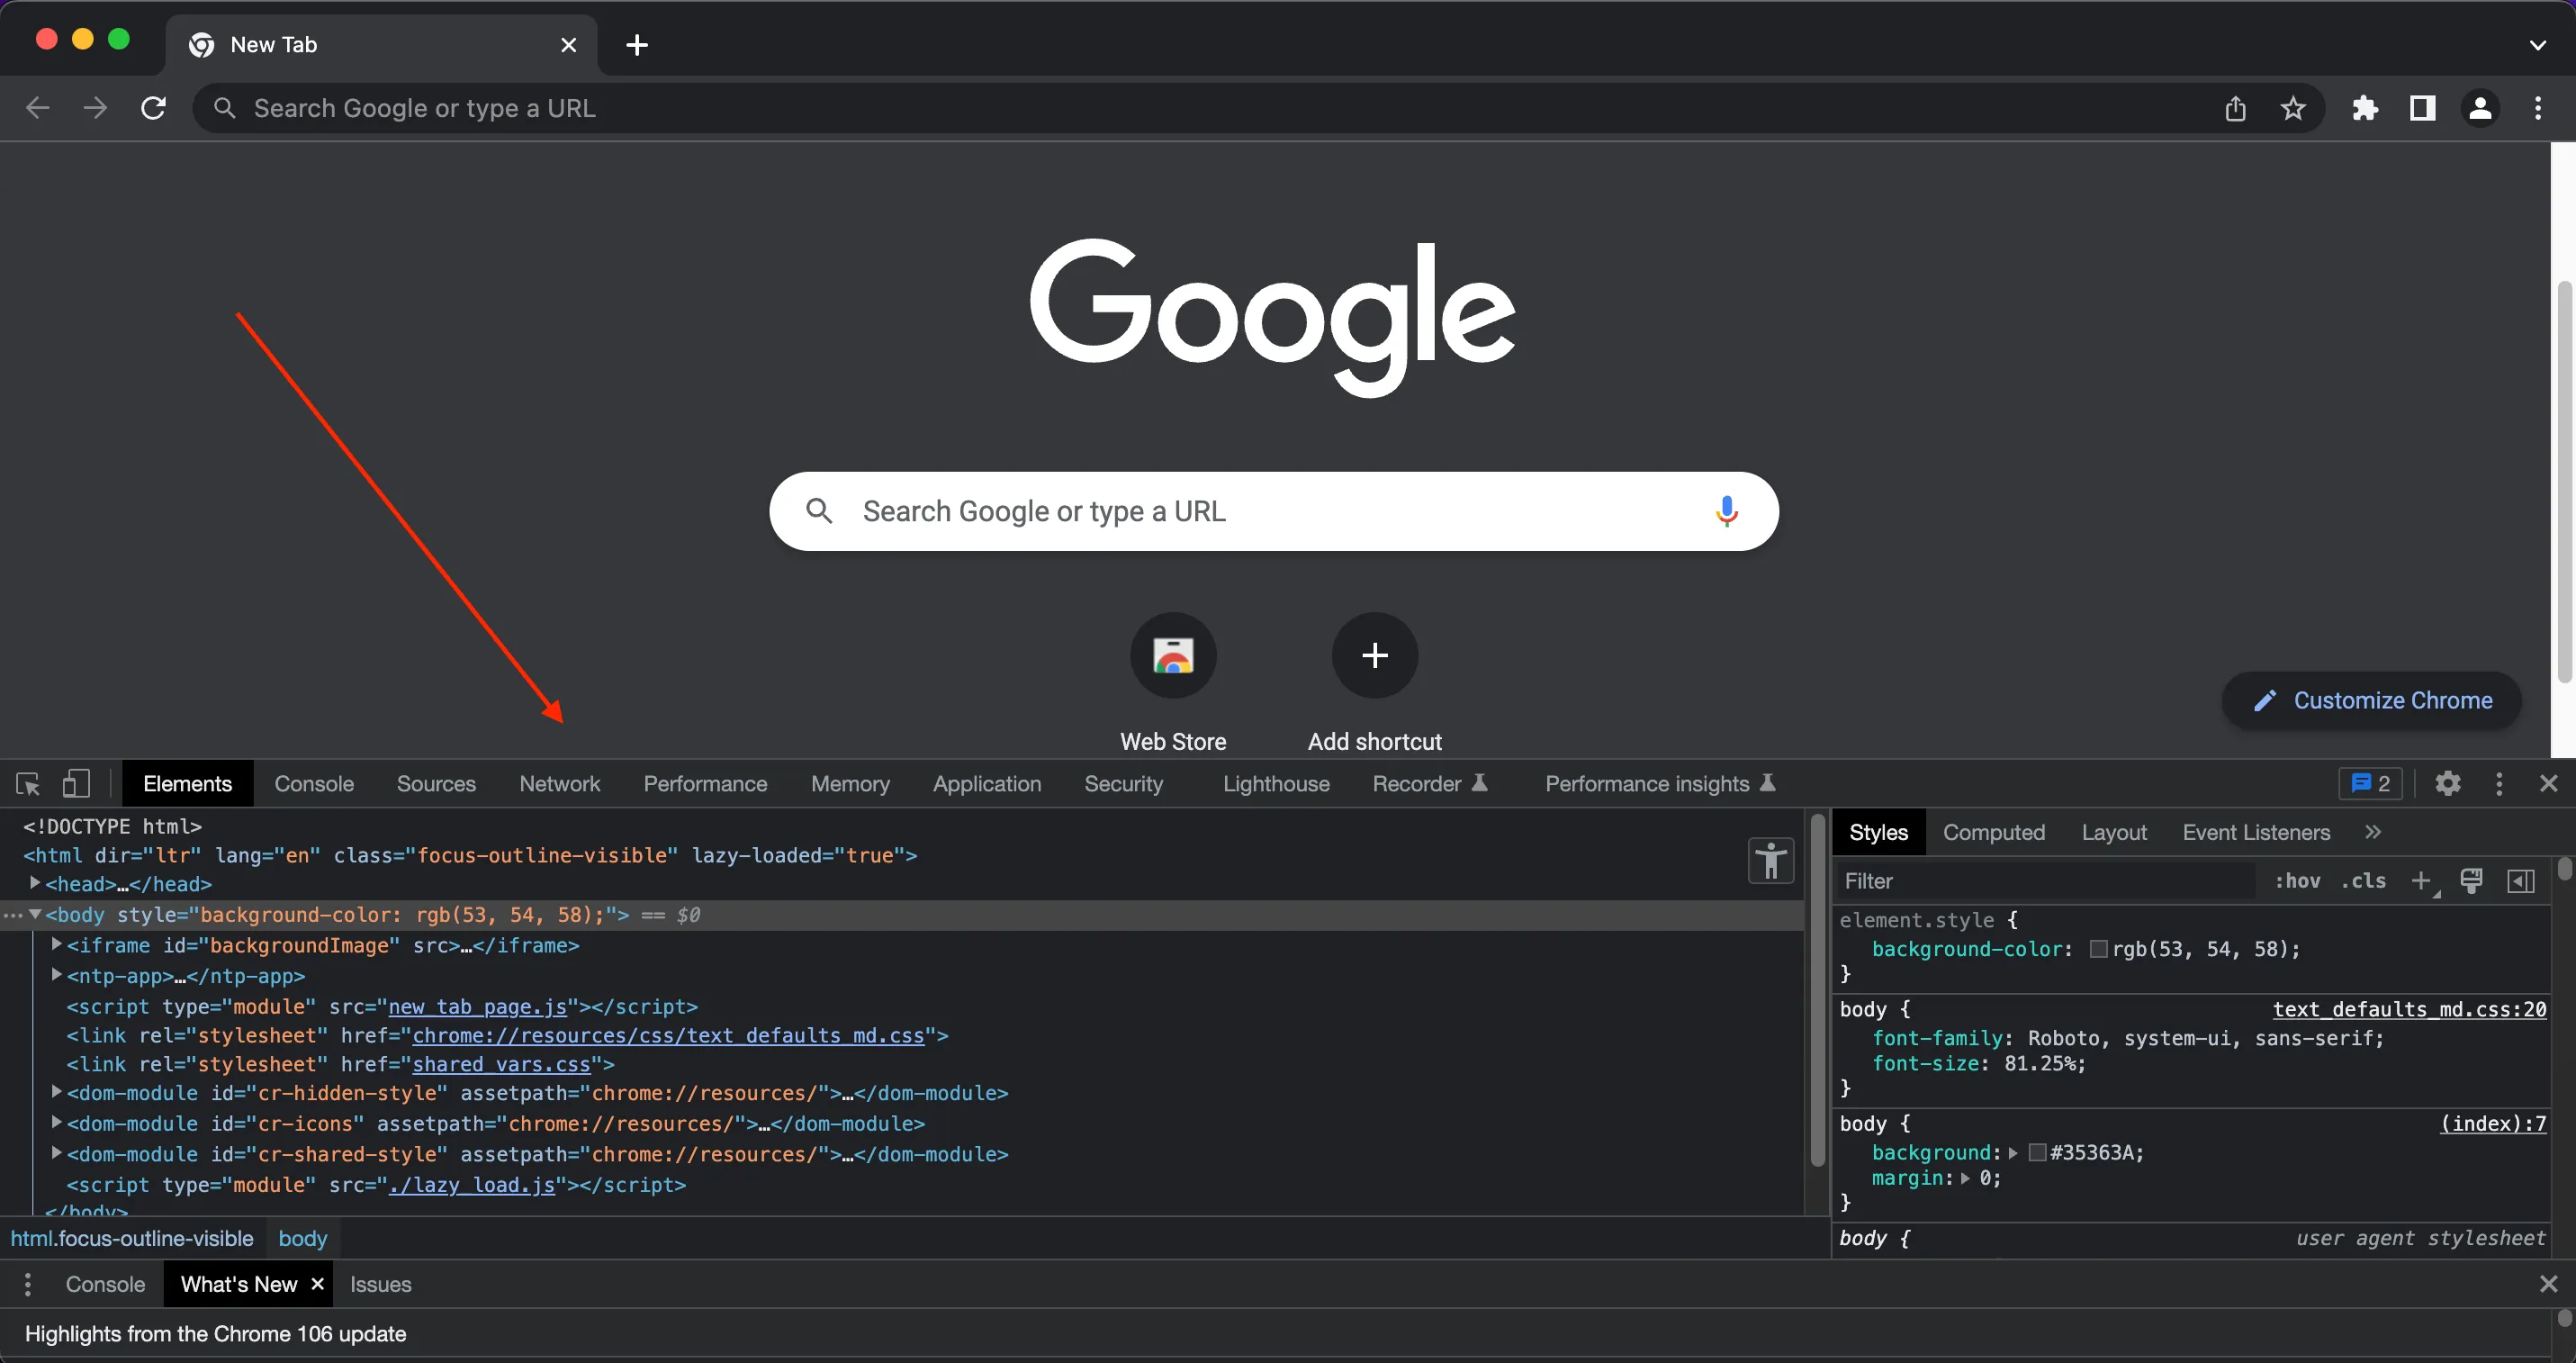Toggle the .cls class editor

click(2362, 881)
